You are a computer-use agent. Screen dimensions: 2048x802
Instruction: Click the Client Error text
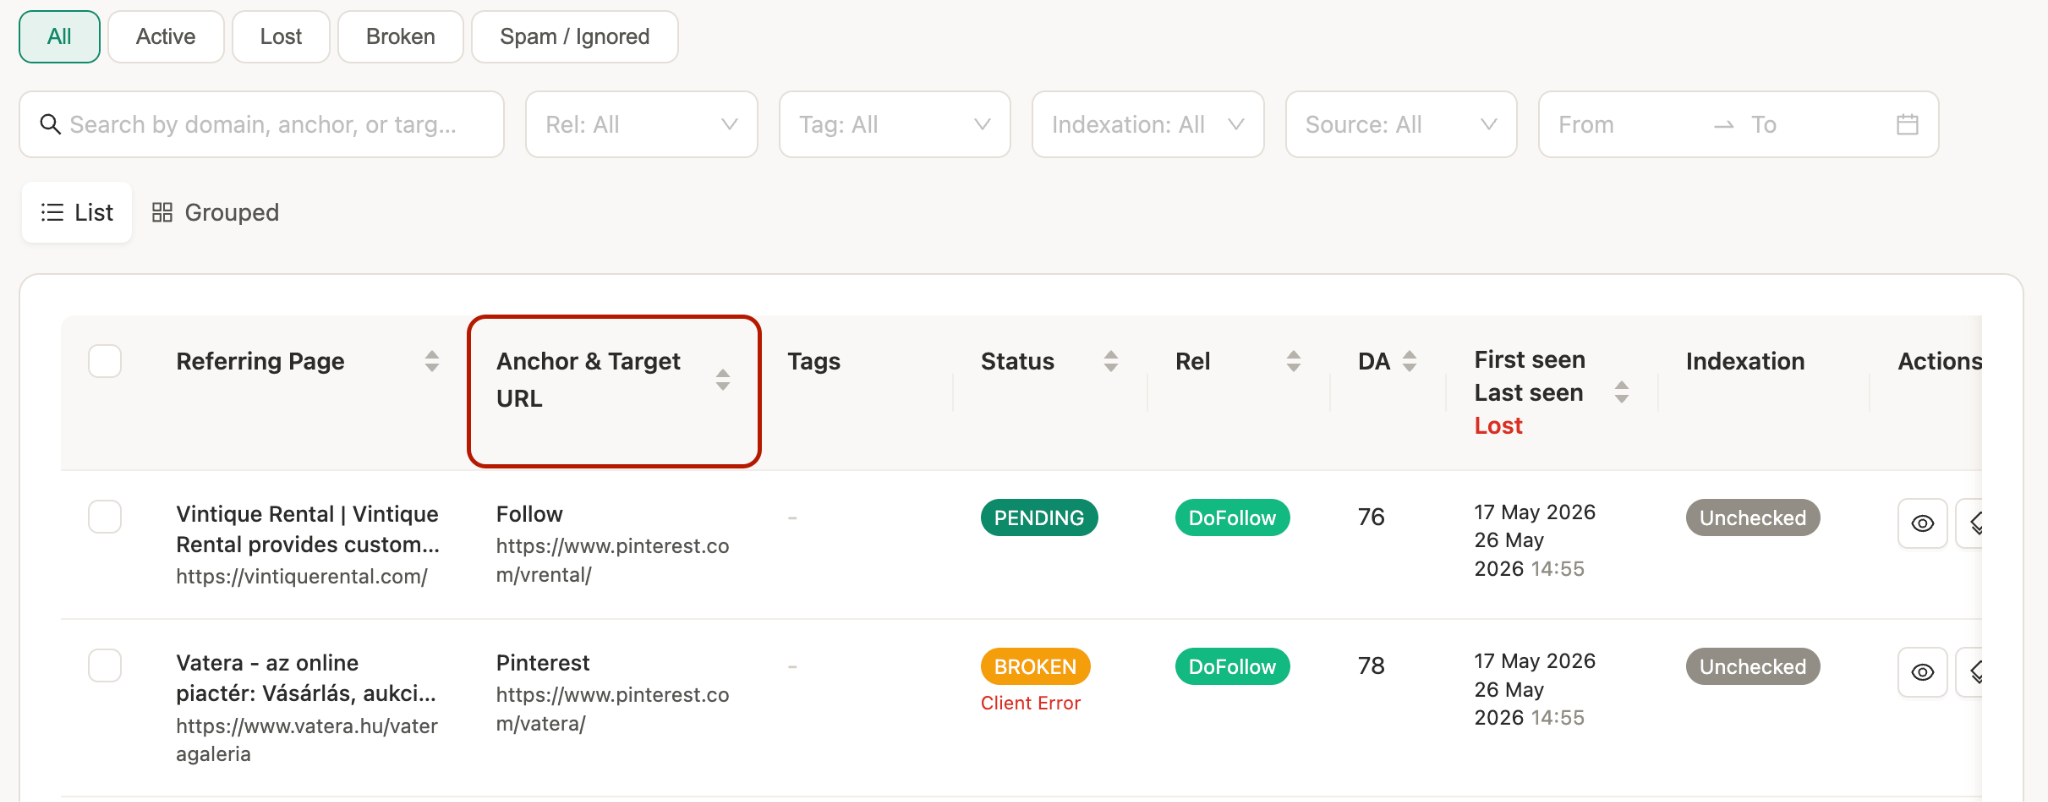[1031, 703]
